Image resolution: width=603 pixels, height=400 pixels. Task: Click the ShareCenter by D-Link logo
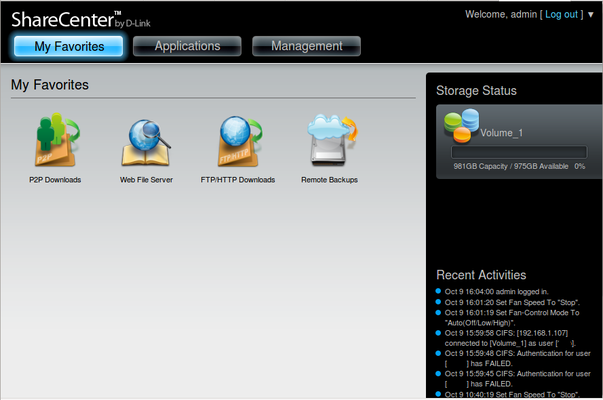pos(81,19)
